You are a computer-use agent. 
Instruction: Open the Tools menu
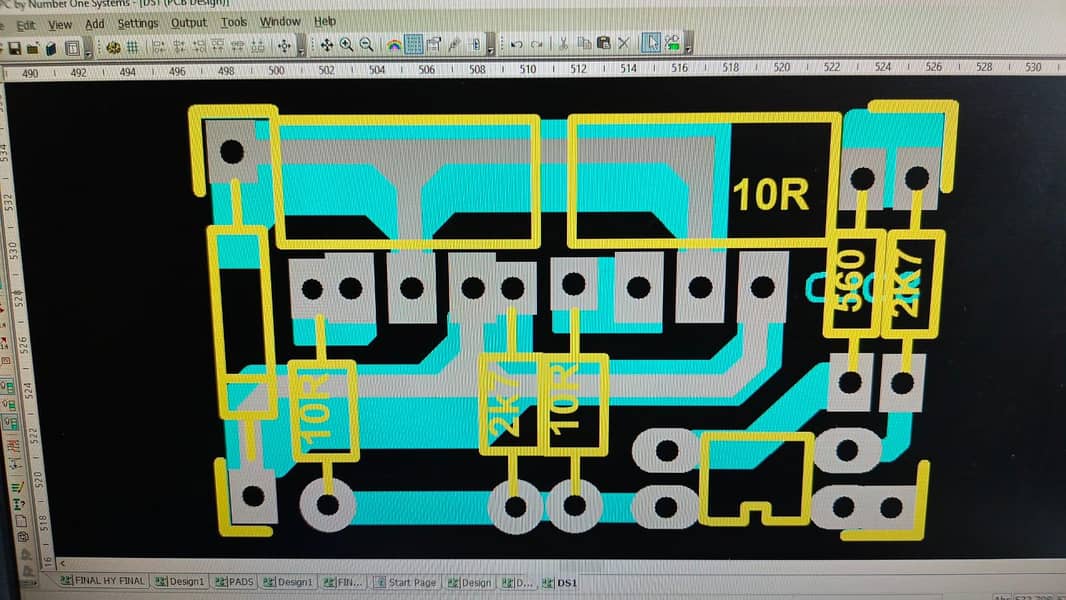[x=233, y=22]
